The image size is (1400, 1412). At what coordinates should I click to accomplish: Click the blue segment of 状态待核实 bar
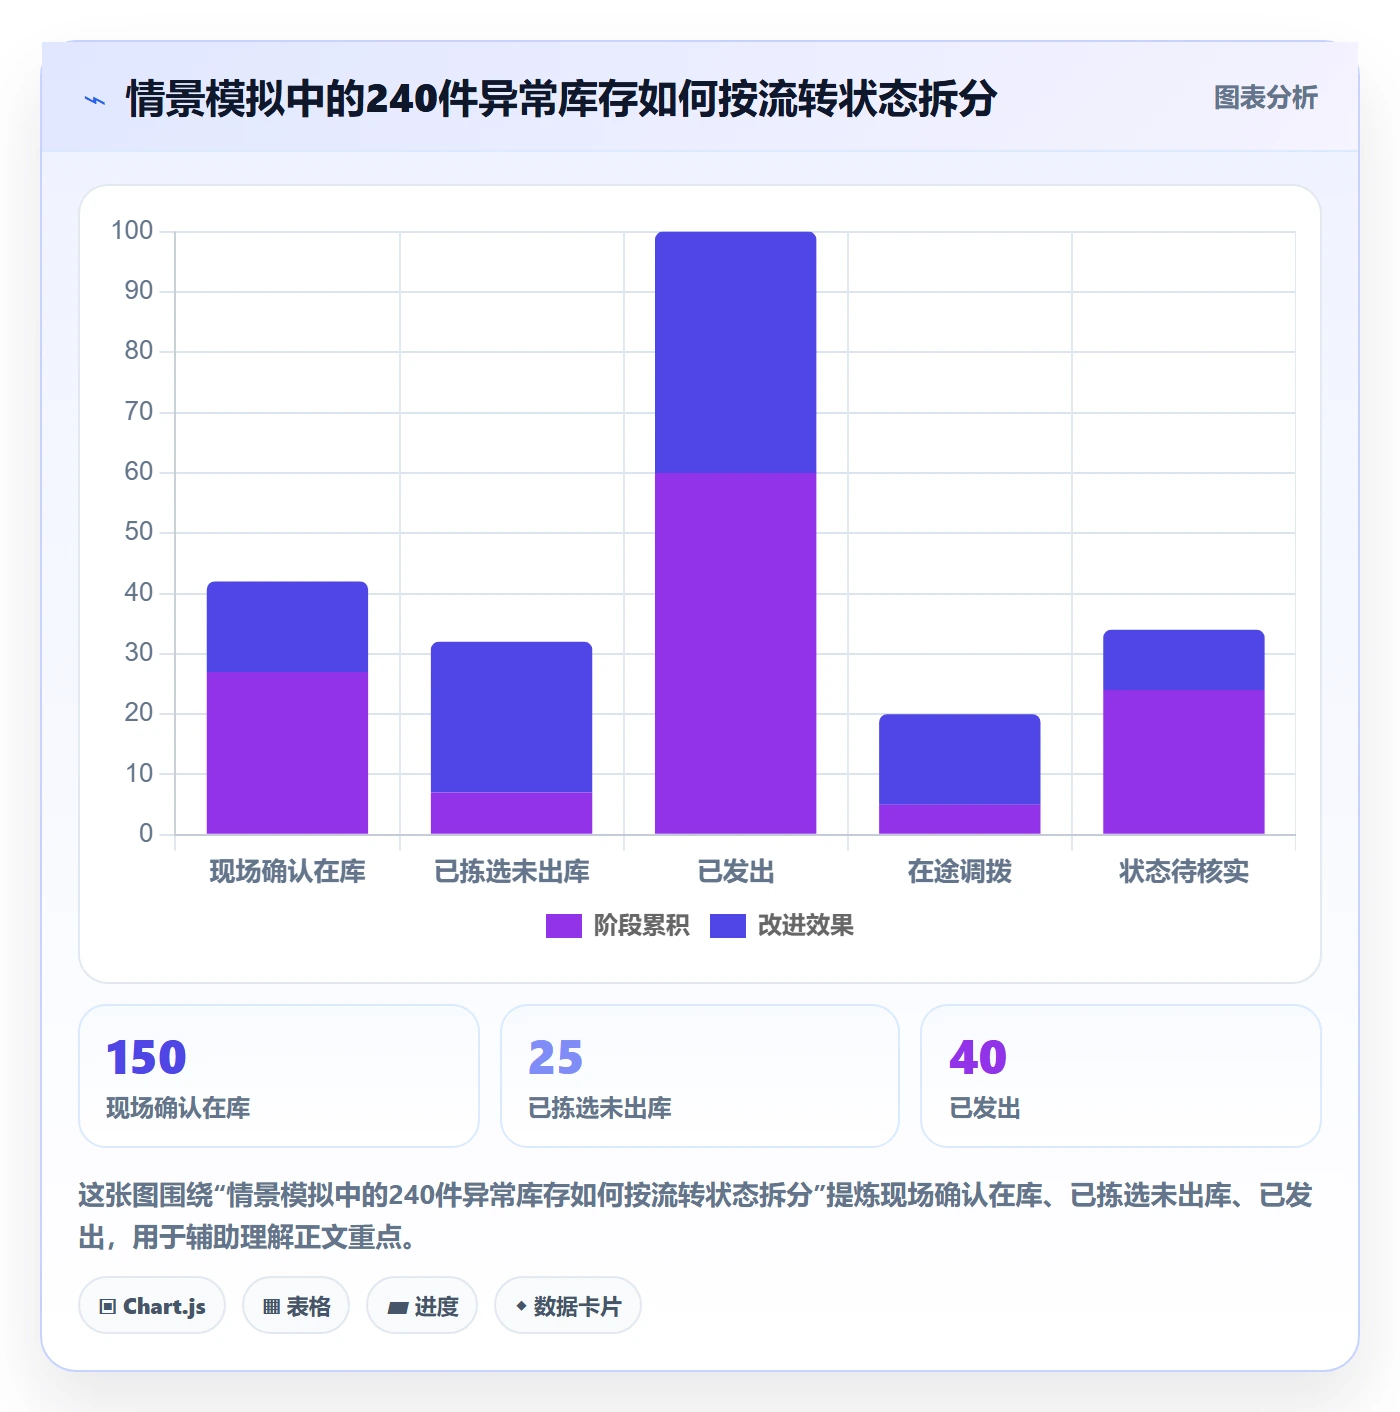(x=1184, y=660)
